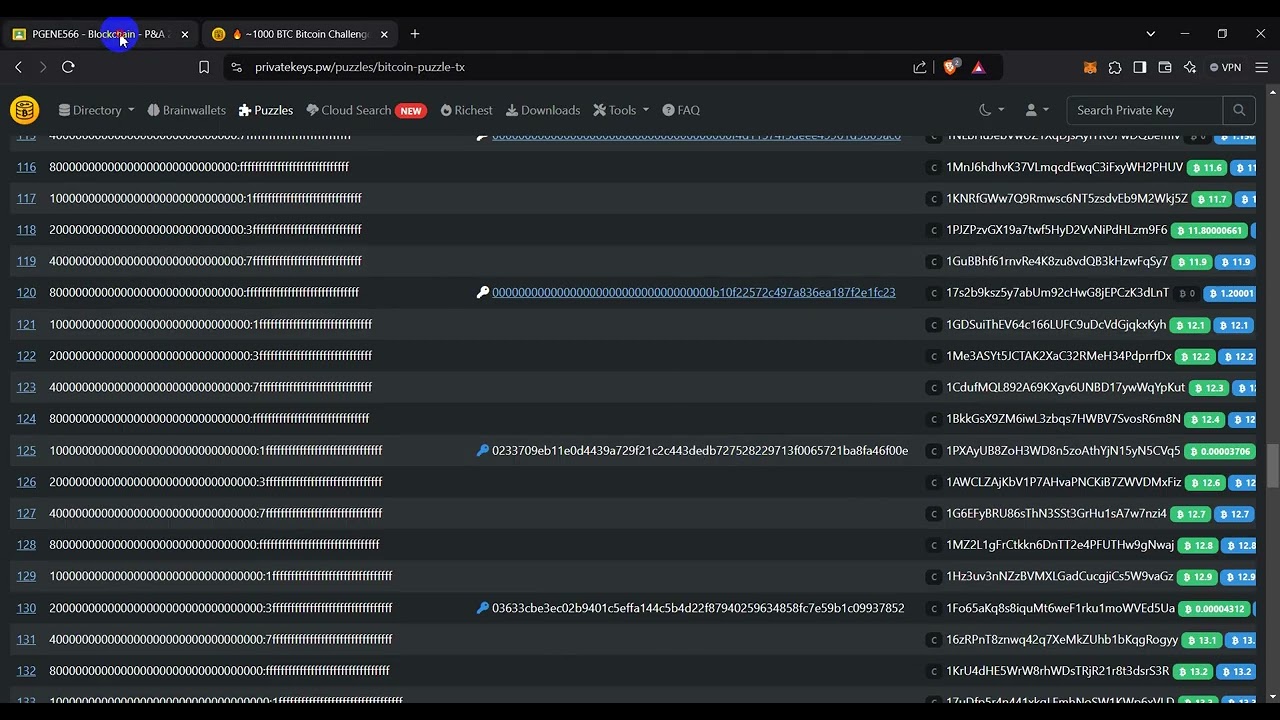Click the key icon in puzzle row 120
The image size is (1280, 720).
tap(483, 293)
